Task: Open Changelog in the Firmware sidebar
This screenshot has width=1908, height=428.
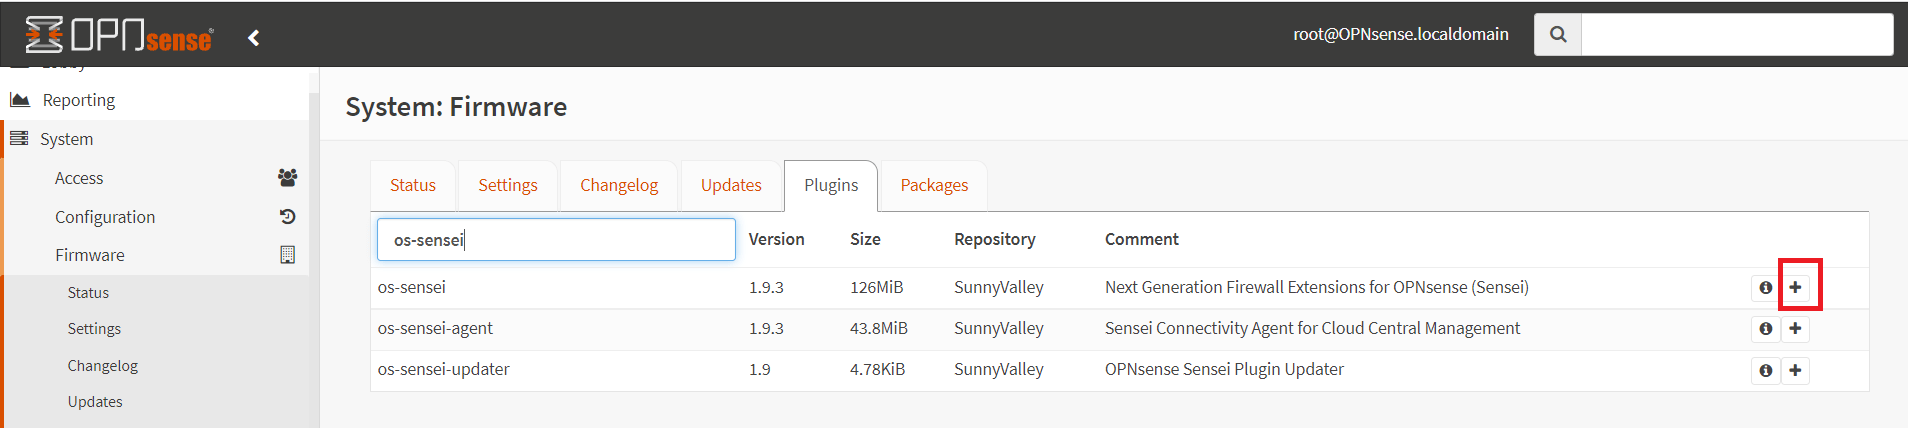Action: [103, 366]
